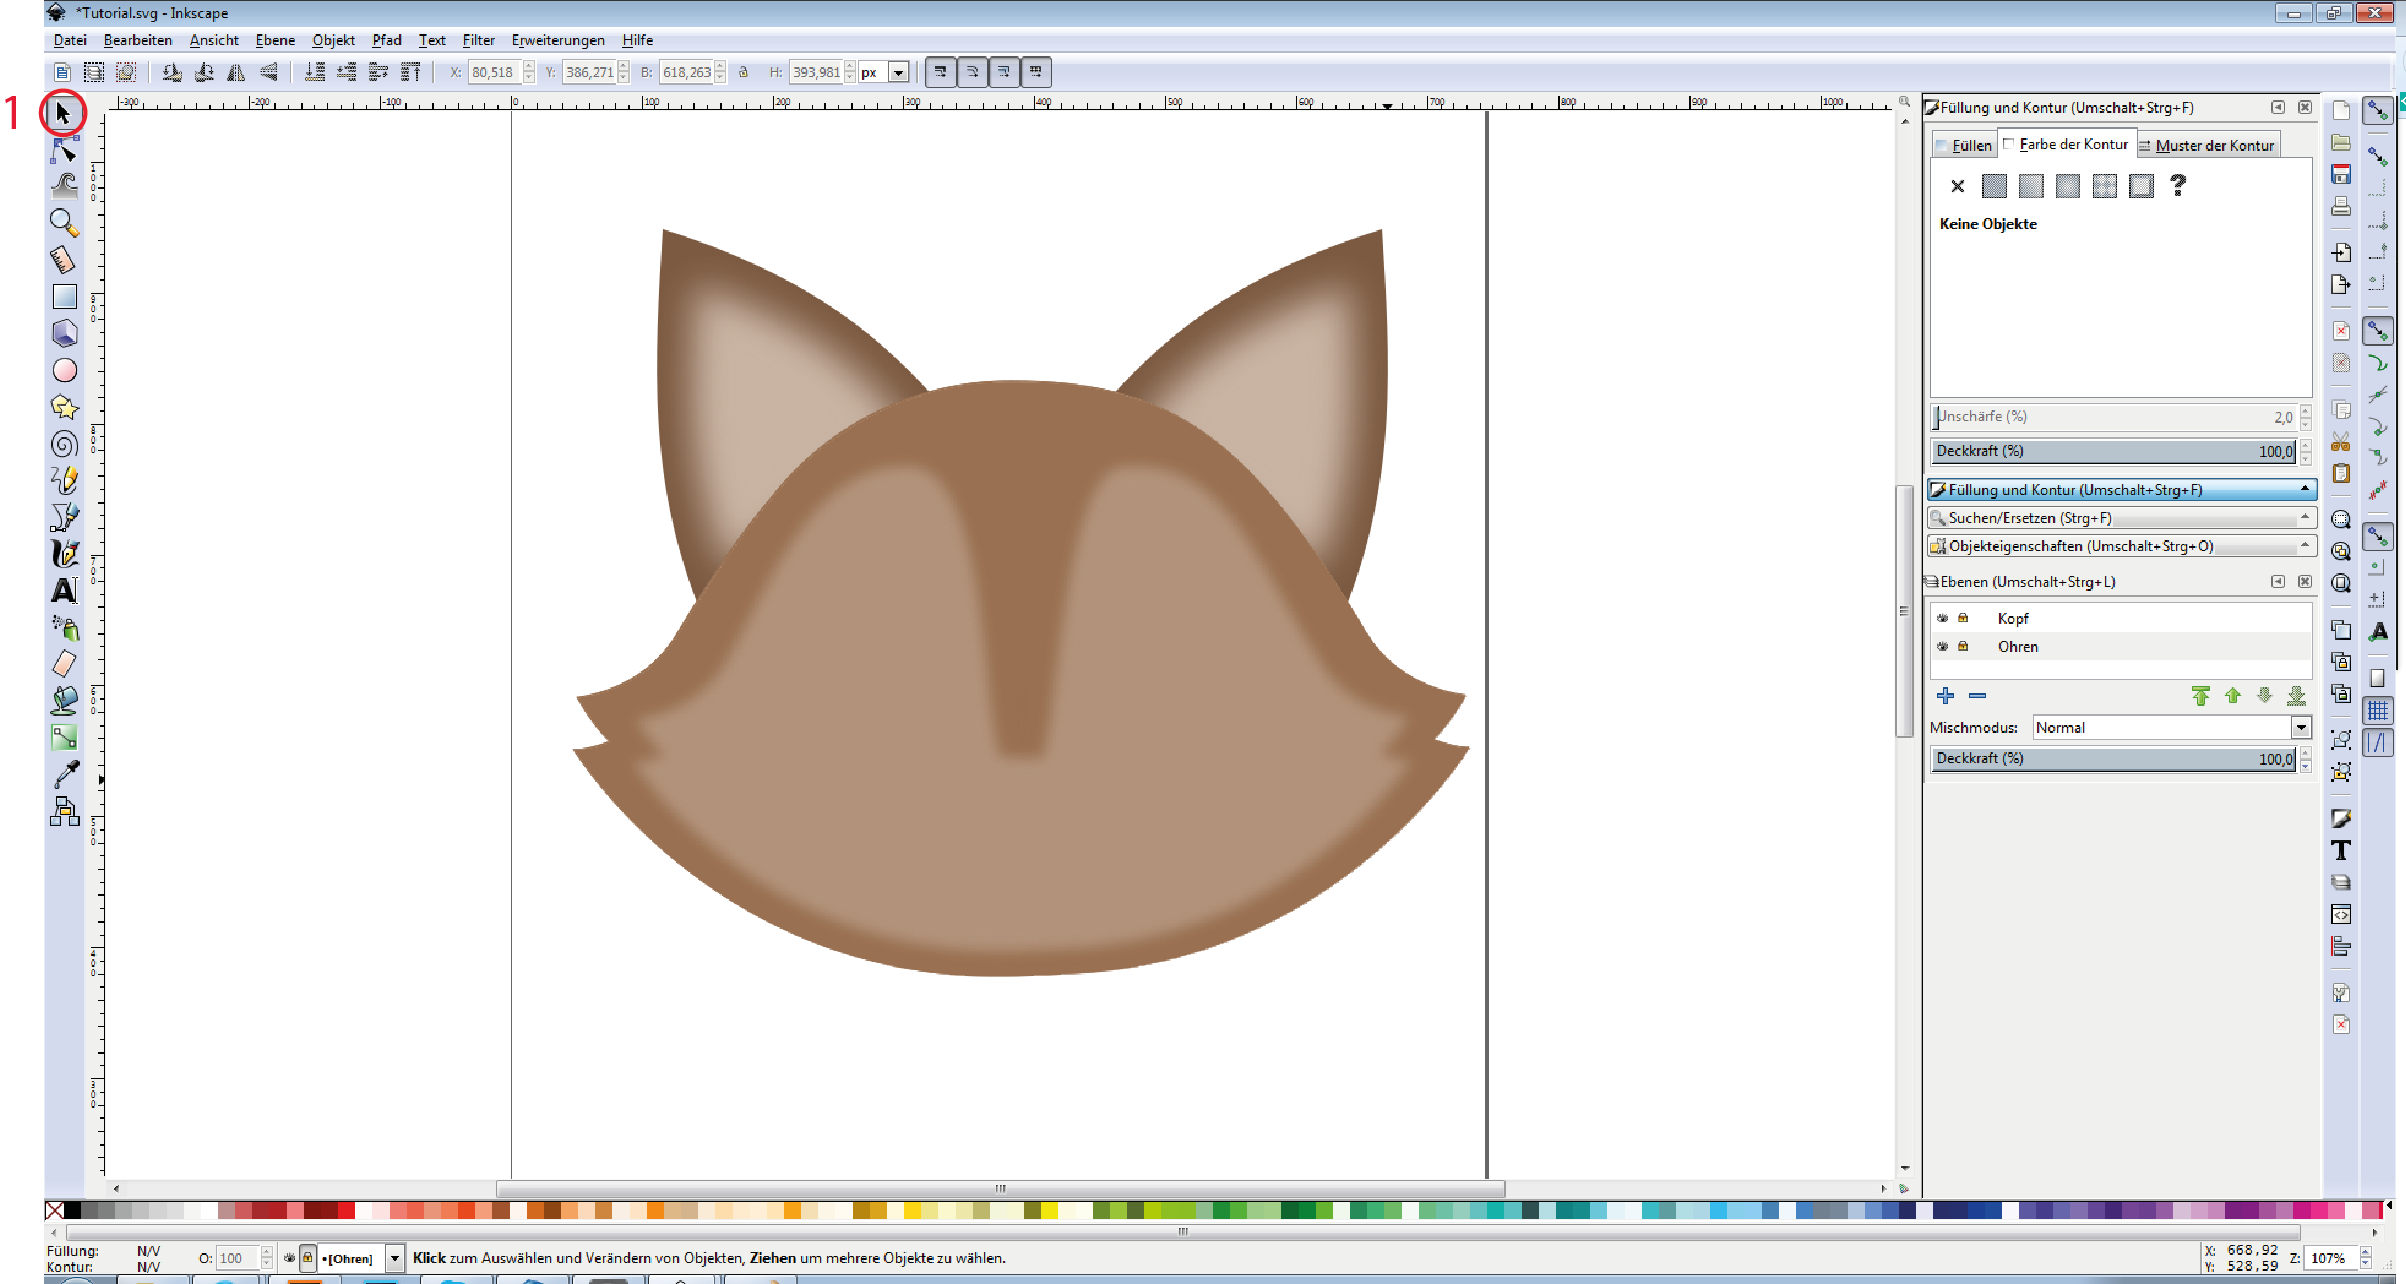Toggle lock on Ohren layer
Screen dimensions: 2406x1284
pos(1963,646)
